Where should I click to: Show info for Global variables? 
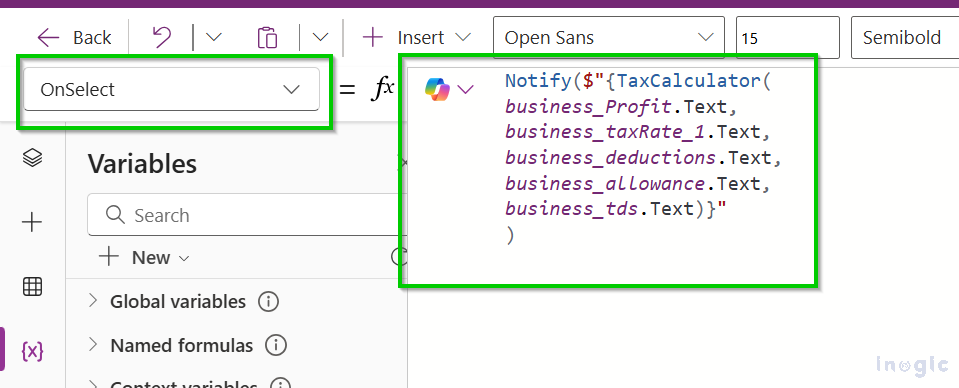[x=268, y=302]
